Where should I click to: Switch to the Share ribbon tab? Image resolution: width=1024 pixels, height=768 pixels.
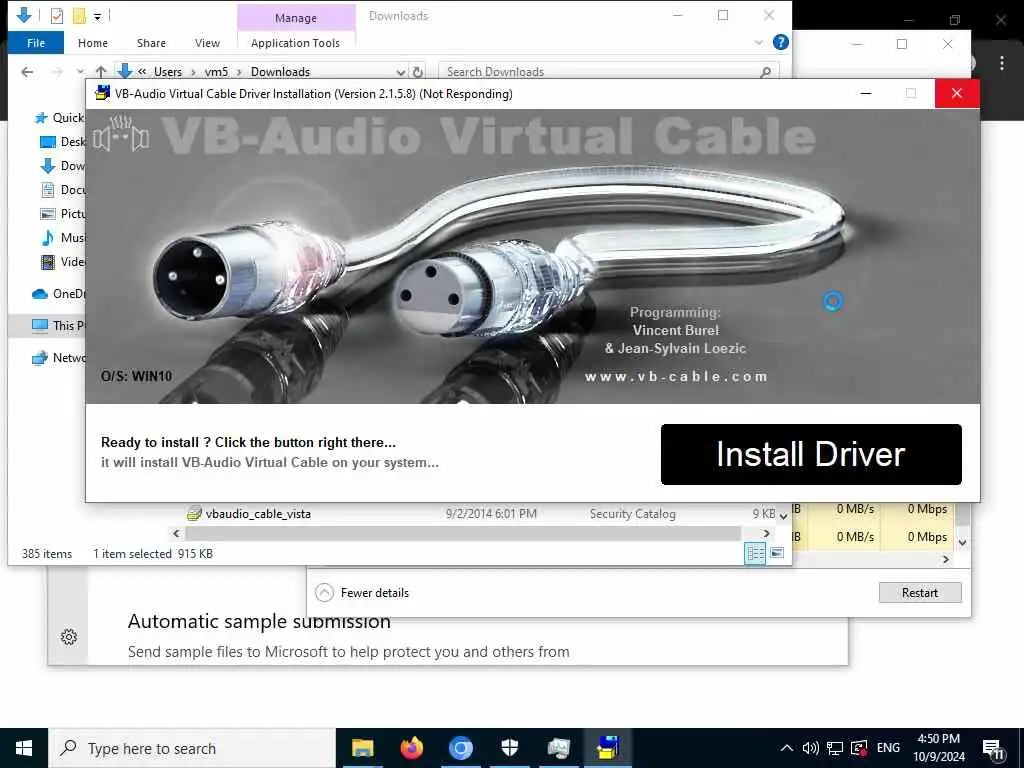(x=151, y=43)
